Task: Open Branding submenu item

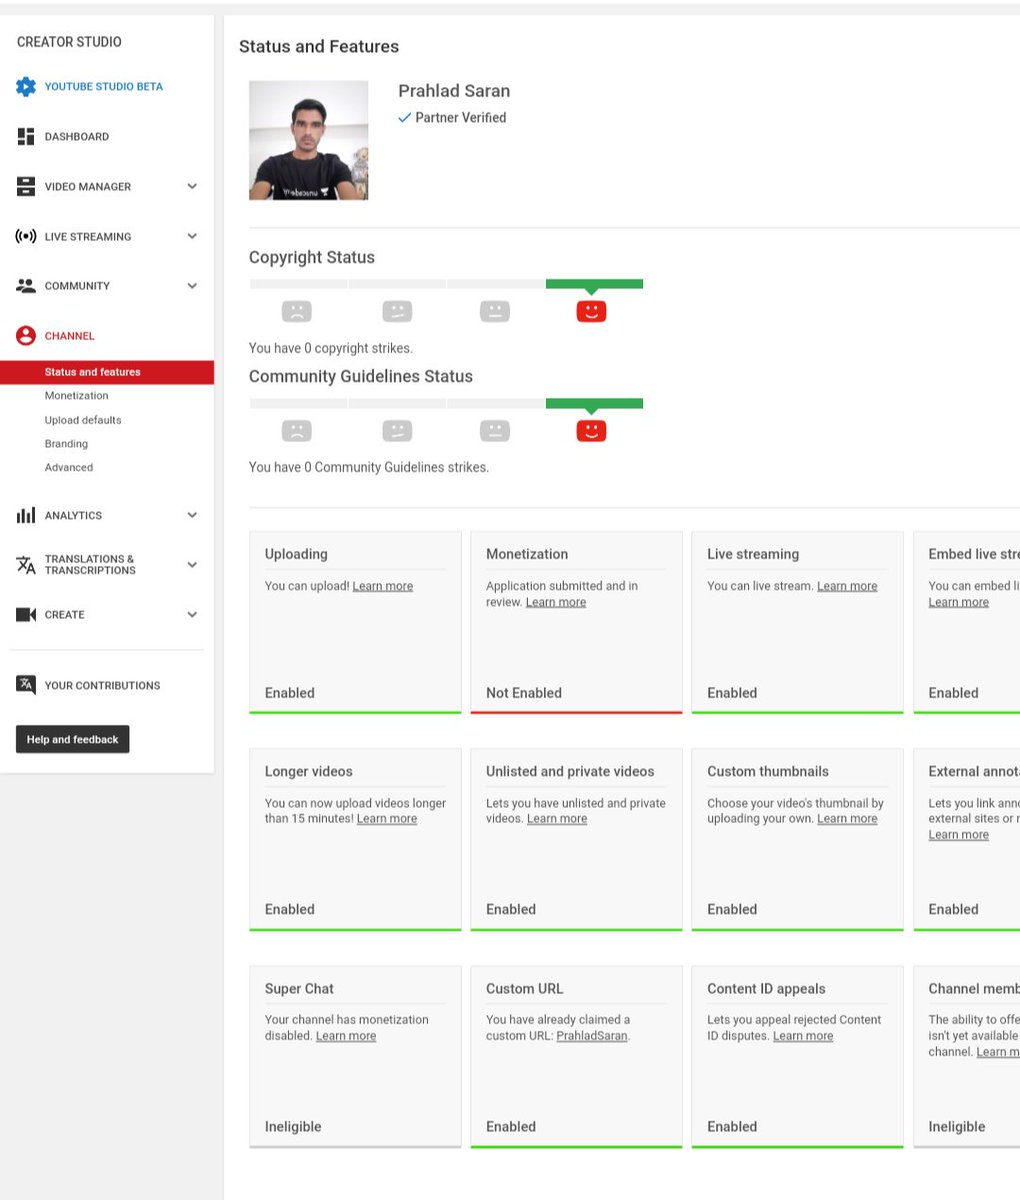Action: (66, 444)
